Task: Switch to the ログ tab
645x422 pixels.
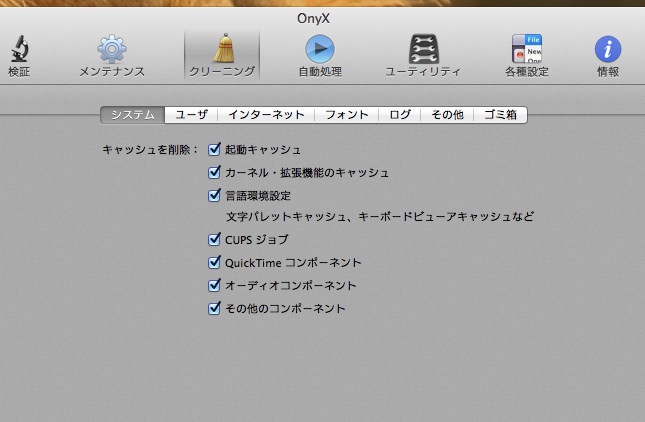Action: click(x=400, y=115)
